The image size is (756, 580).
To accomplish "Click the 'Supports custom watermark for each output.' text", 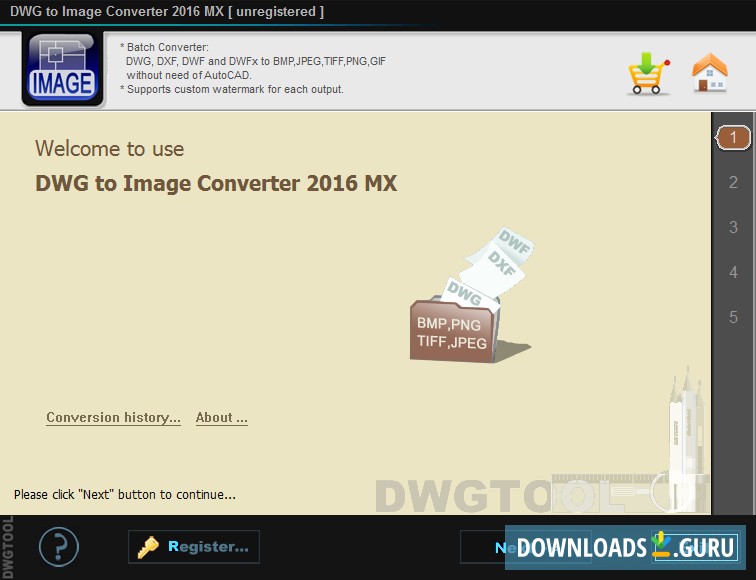I will coord(235,89).
